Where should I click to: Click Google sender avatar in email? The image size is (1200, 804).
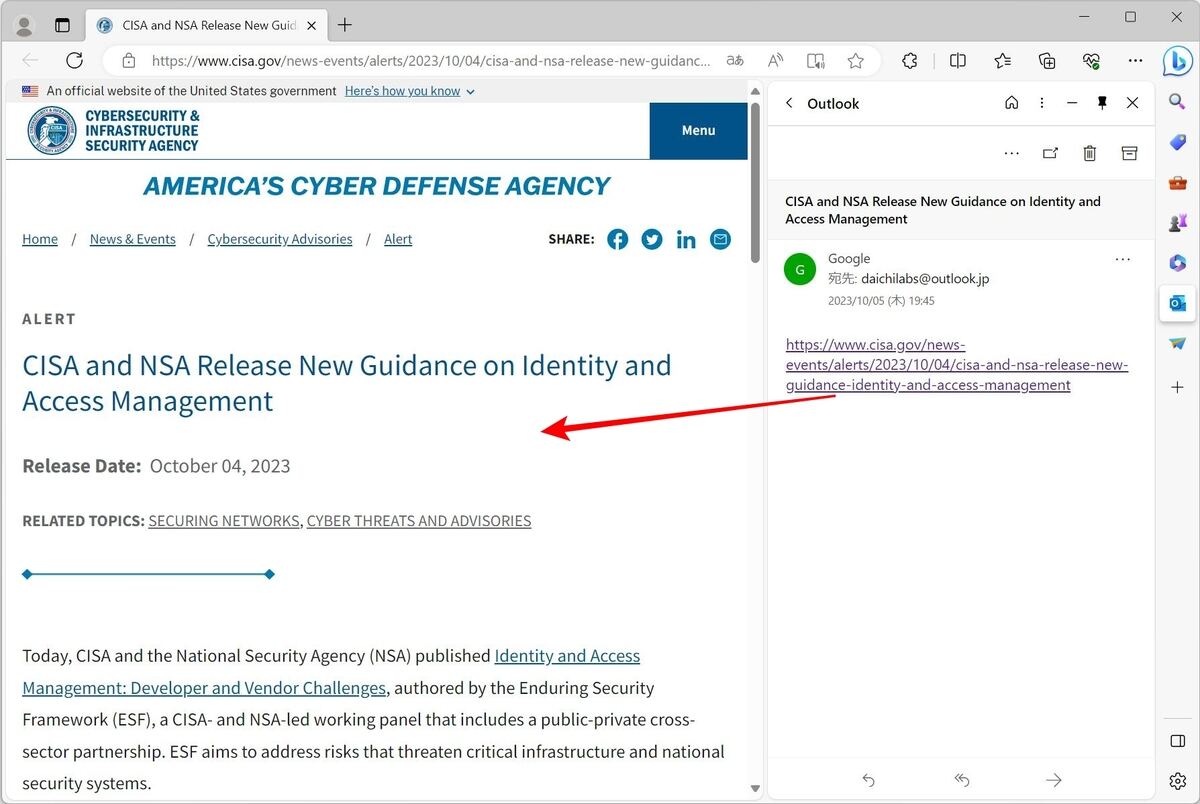click(x=800, y=269)
